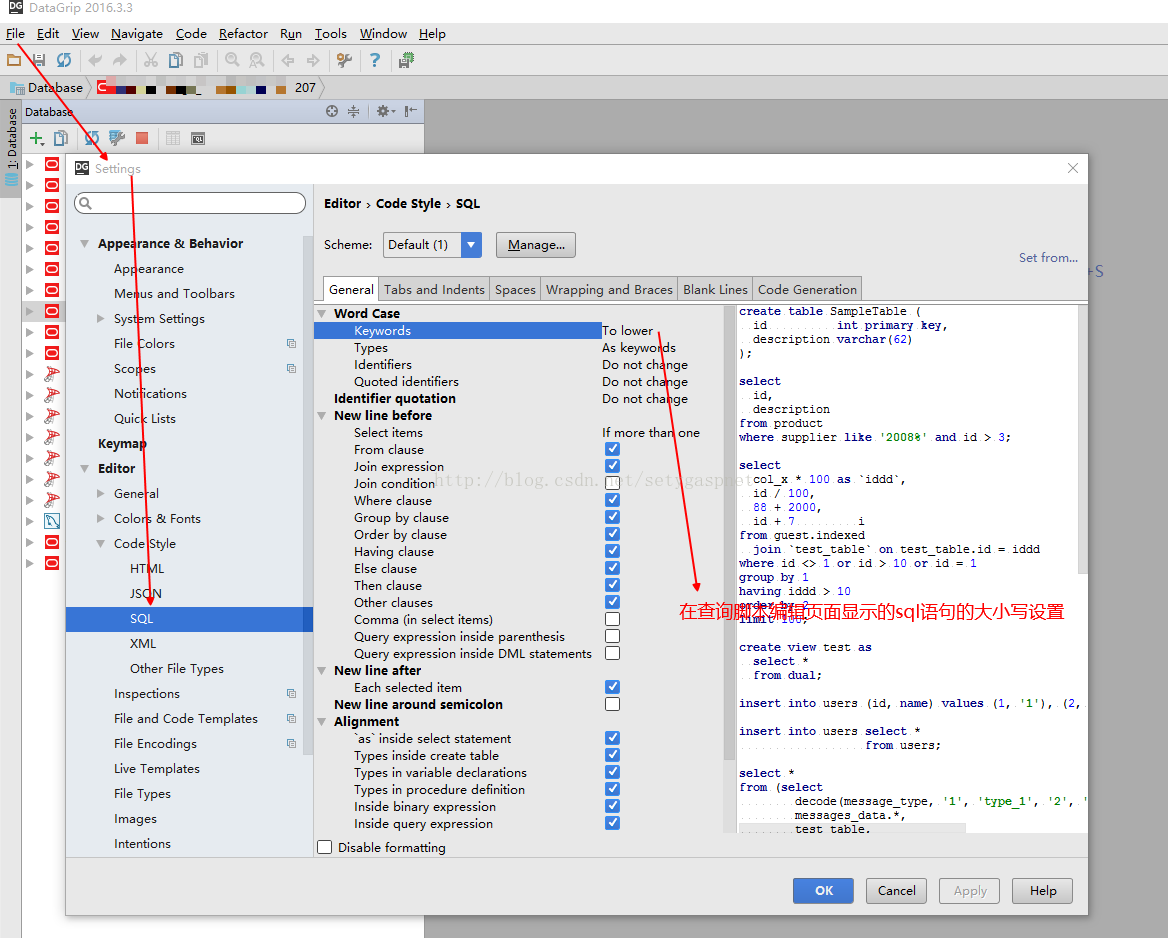Collapse the New line before group
This screenshot has height=938, width=1168.
point(322,416)
